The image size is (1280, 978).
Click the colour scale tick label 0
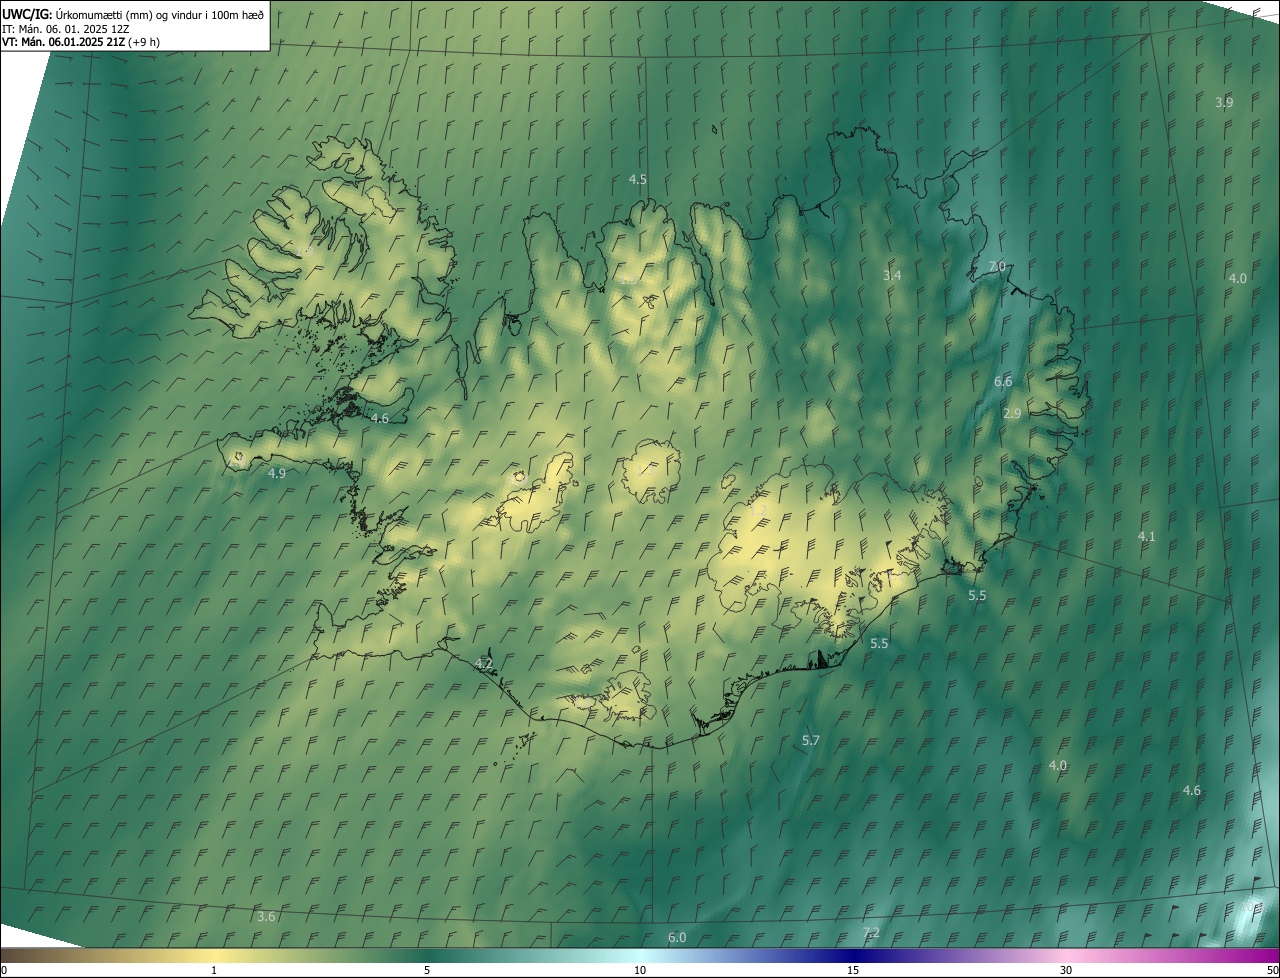click(4, 970)
